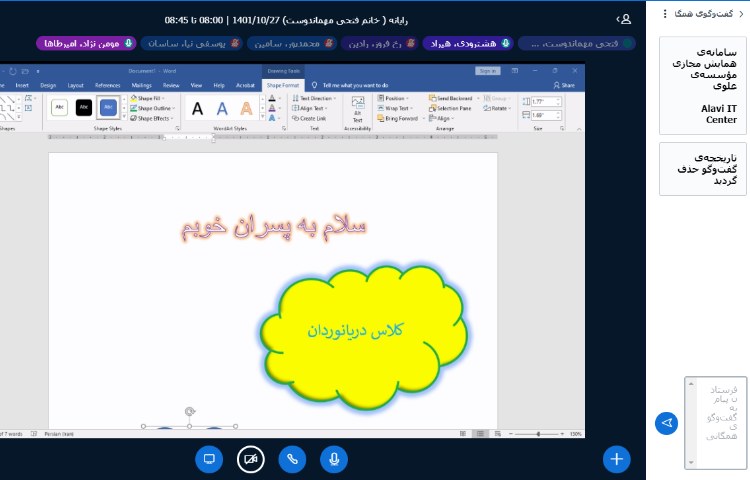Open the blue plus actions button
Image resolution: width=750 pixels, height=480 pixels.
[x=617, y=459]
